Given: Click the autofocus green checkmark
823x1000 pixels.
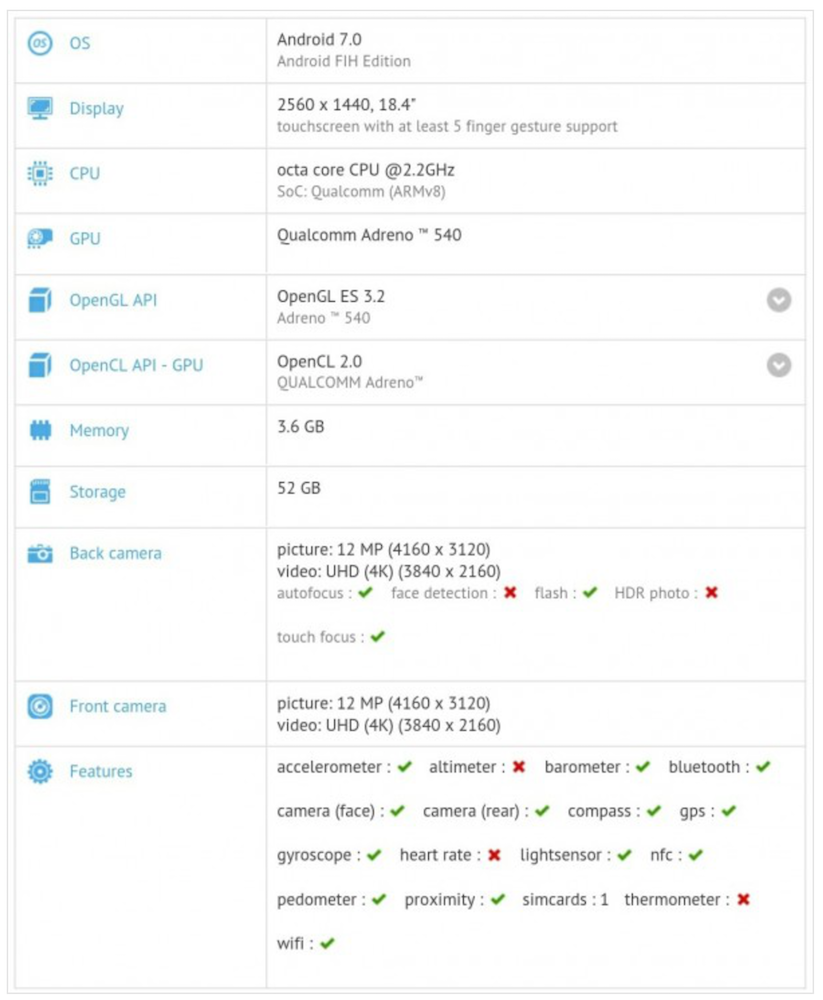Looking at the screenshot, I should click(x=366, y=593).
